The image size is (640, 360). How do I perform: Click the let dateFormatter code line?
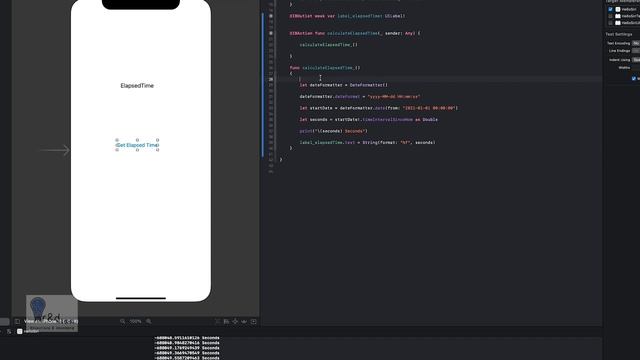(x=344, y=85)
